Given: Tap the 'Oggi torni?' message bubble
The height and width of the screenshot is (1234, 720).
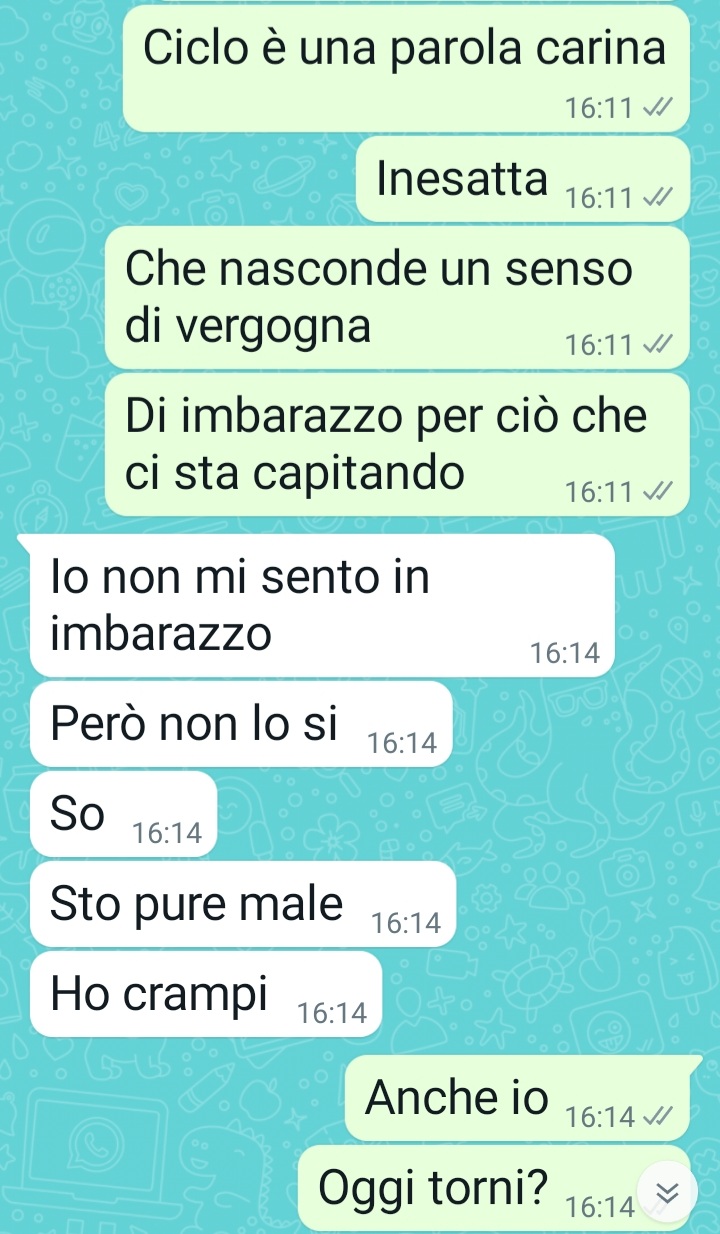Looking at the screenshot, I should pyautogui.click(x=495, y=1188).
